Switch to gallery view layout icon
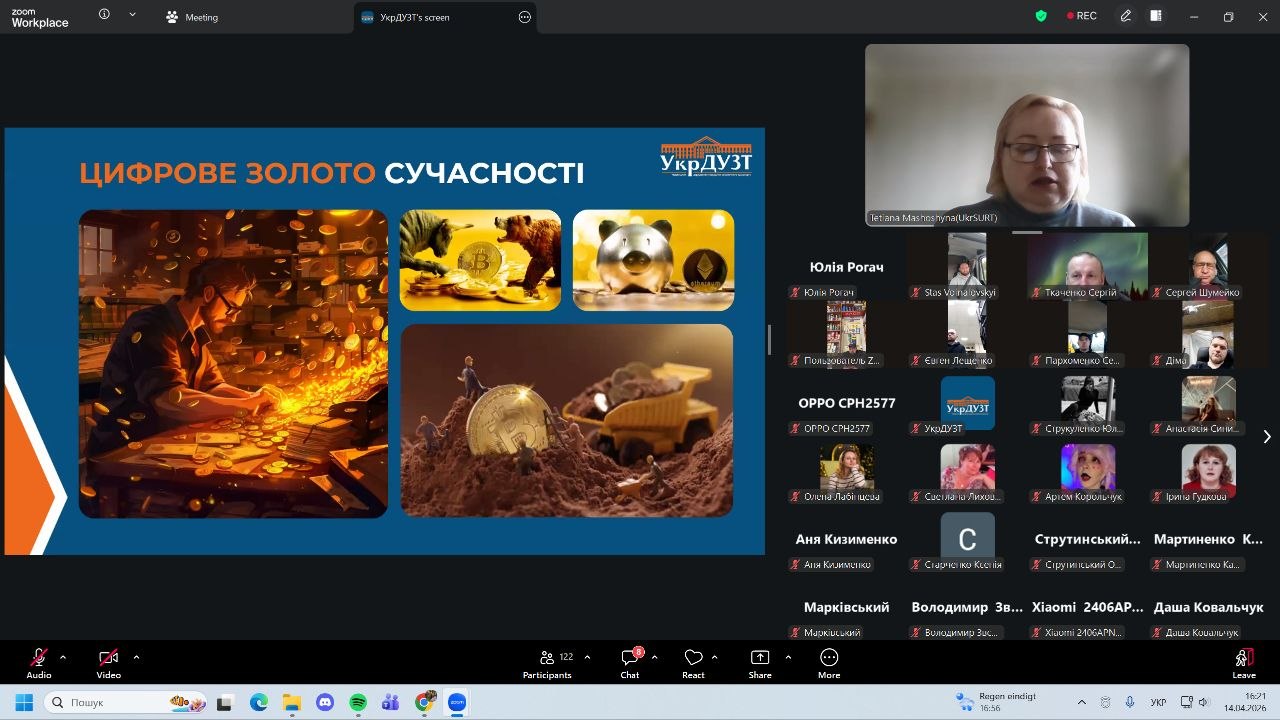 tap(1156, 16)
